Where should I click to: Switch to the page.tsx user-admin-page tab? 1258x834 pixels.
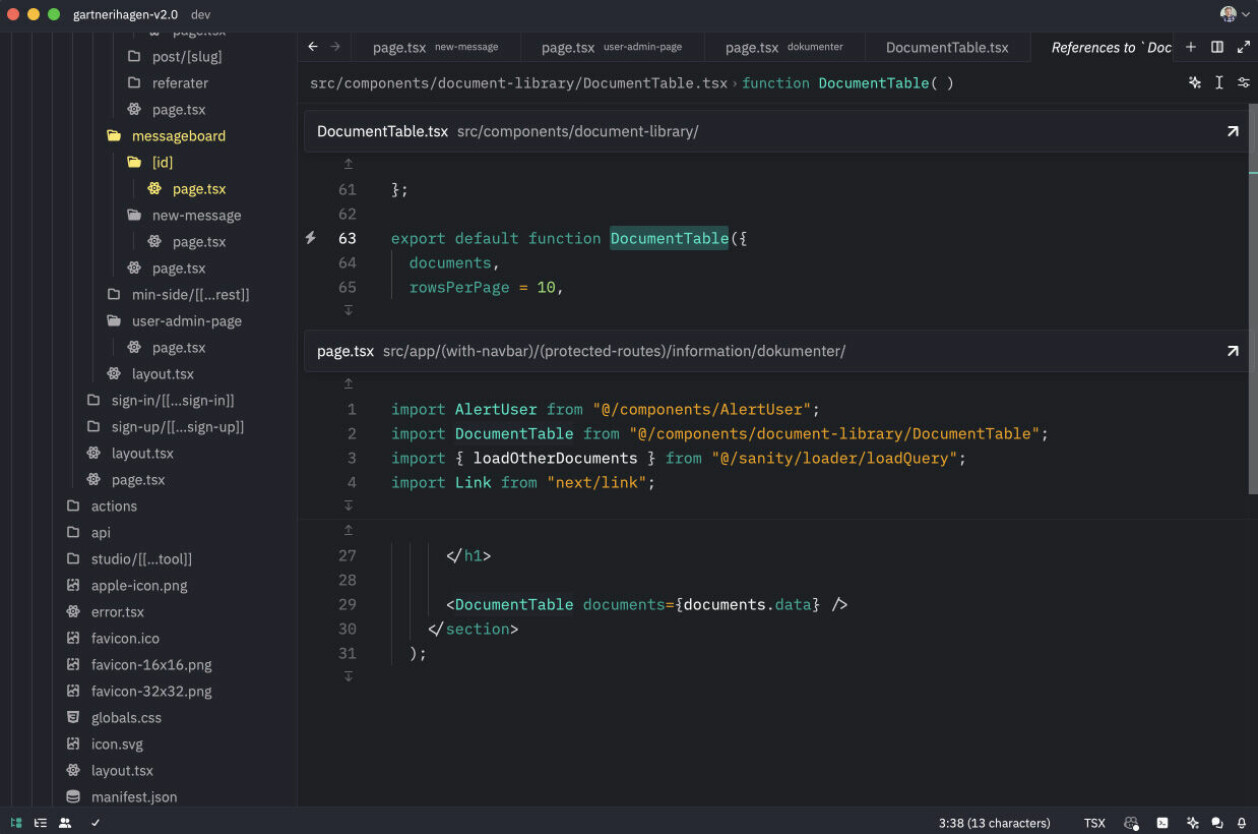coord(613,47)
